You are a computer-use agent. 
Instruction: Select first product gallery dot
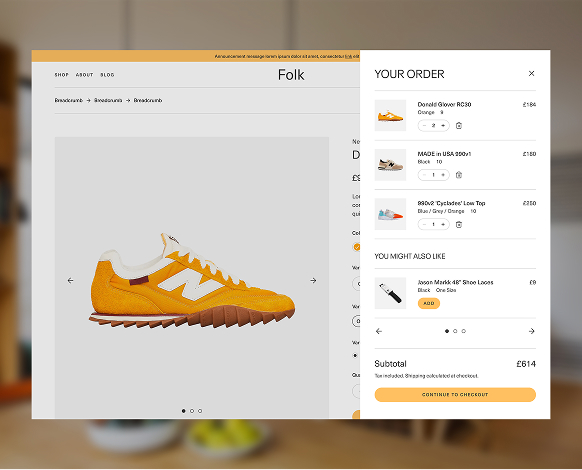[x=183, y=411]
